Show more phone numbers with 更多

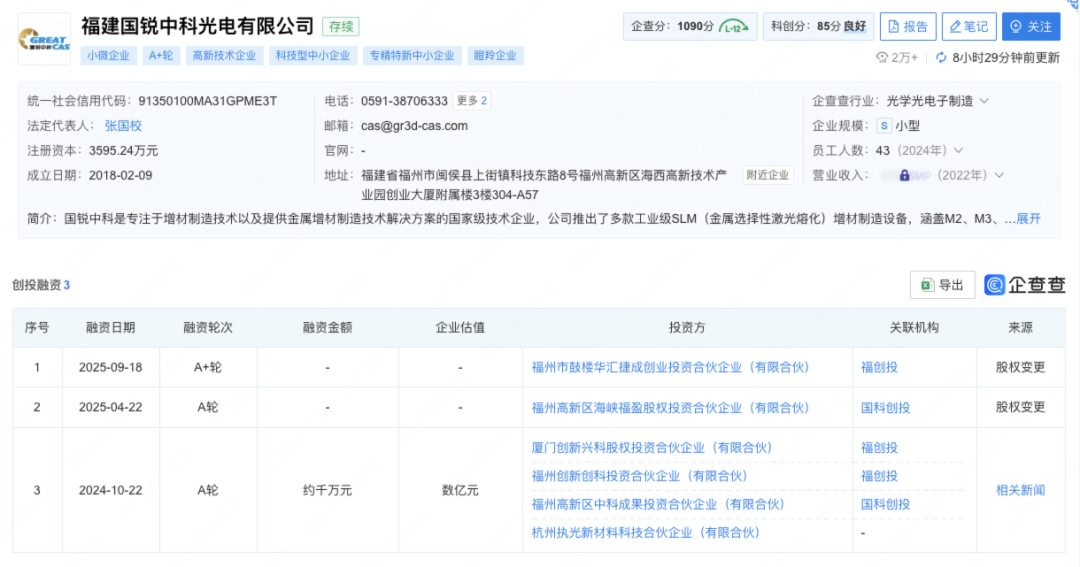pos(471,101)
